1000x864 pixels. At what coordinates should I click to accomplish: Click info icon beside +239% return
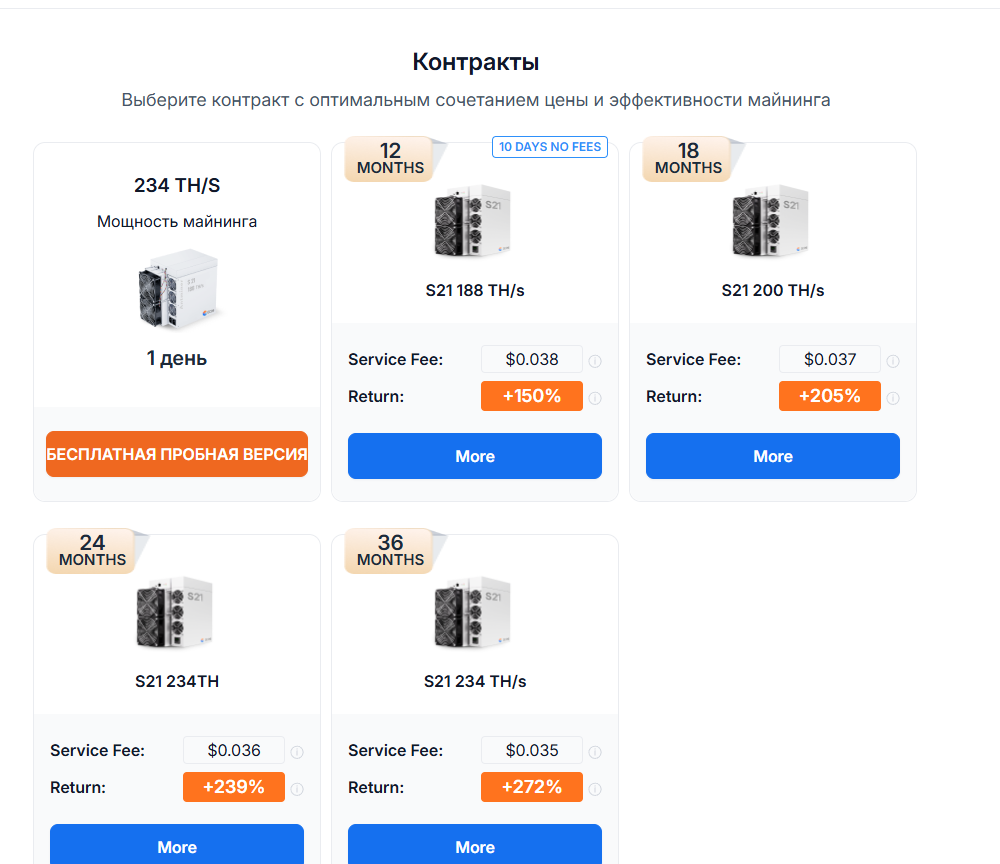click(297, 789)
